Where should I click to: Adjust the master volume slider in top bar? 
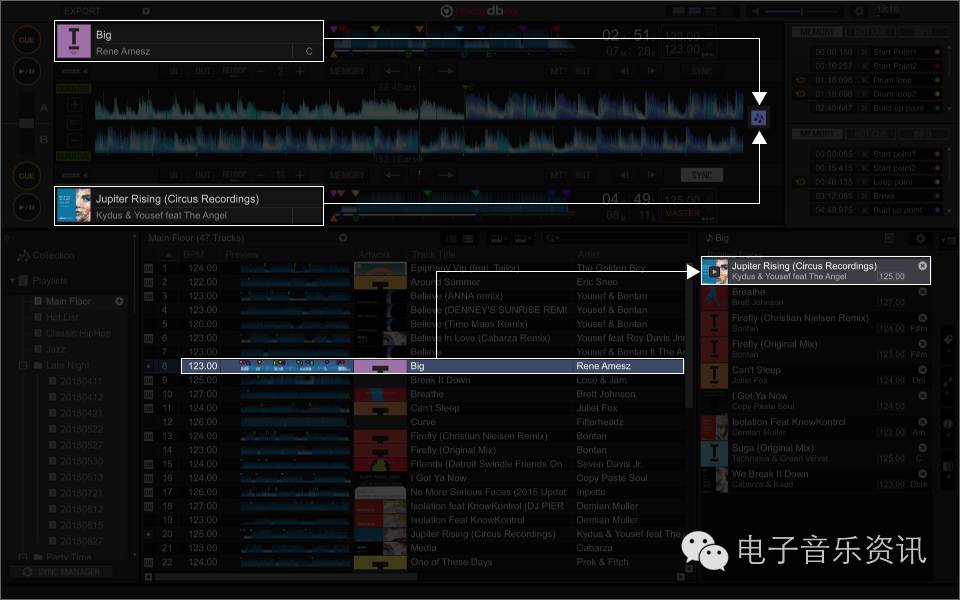pyautogui.click(x=801, y=11)
